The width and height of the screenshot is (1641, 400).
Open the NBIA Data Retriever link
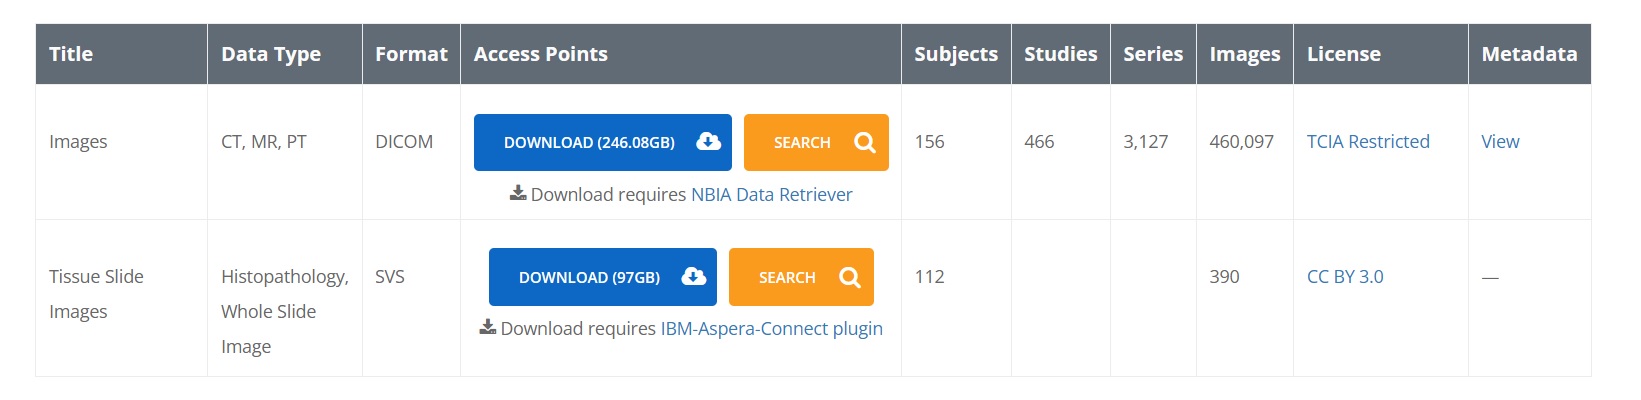(x=771, y=194)
